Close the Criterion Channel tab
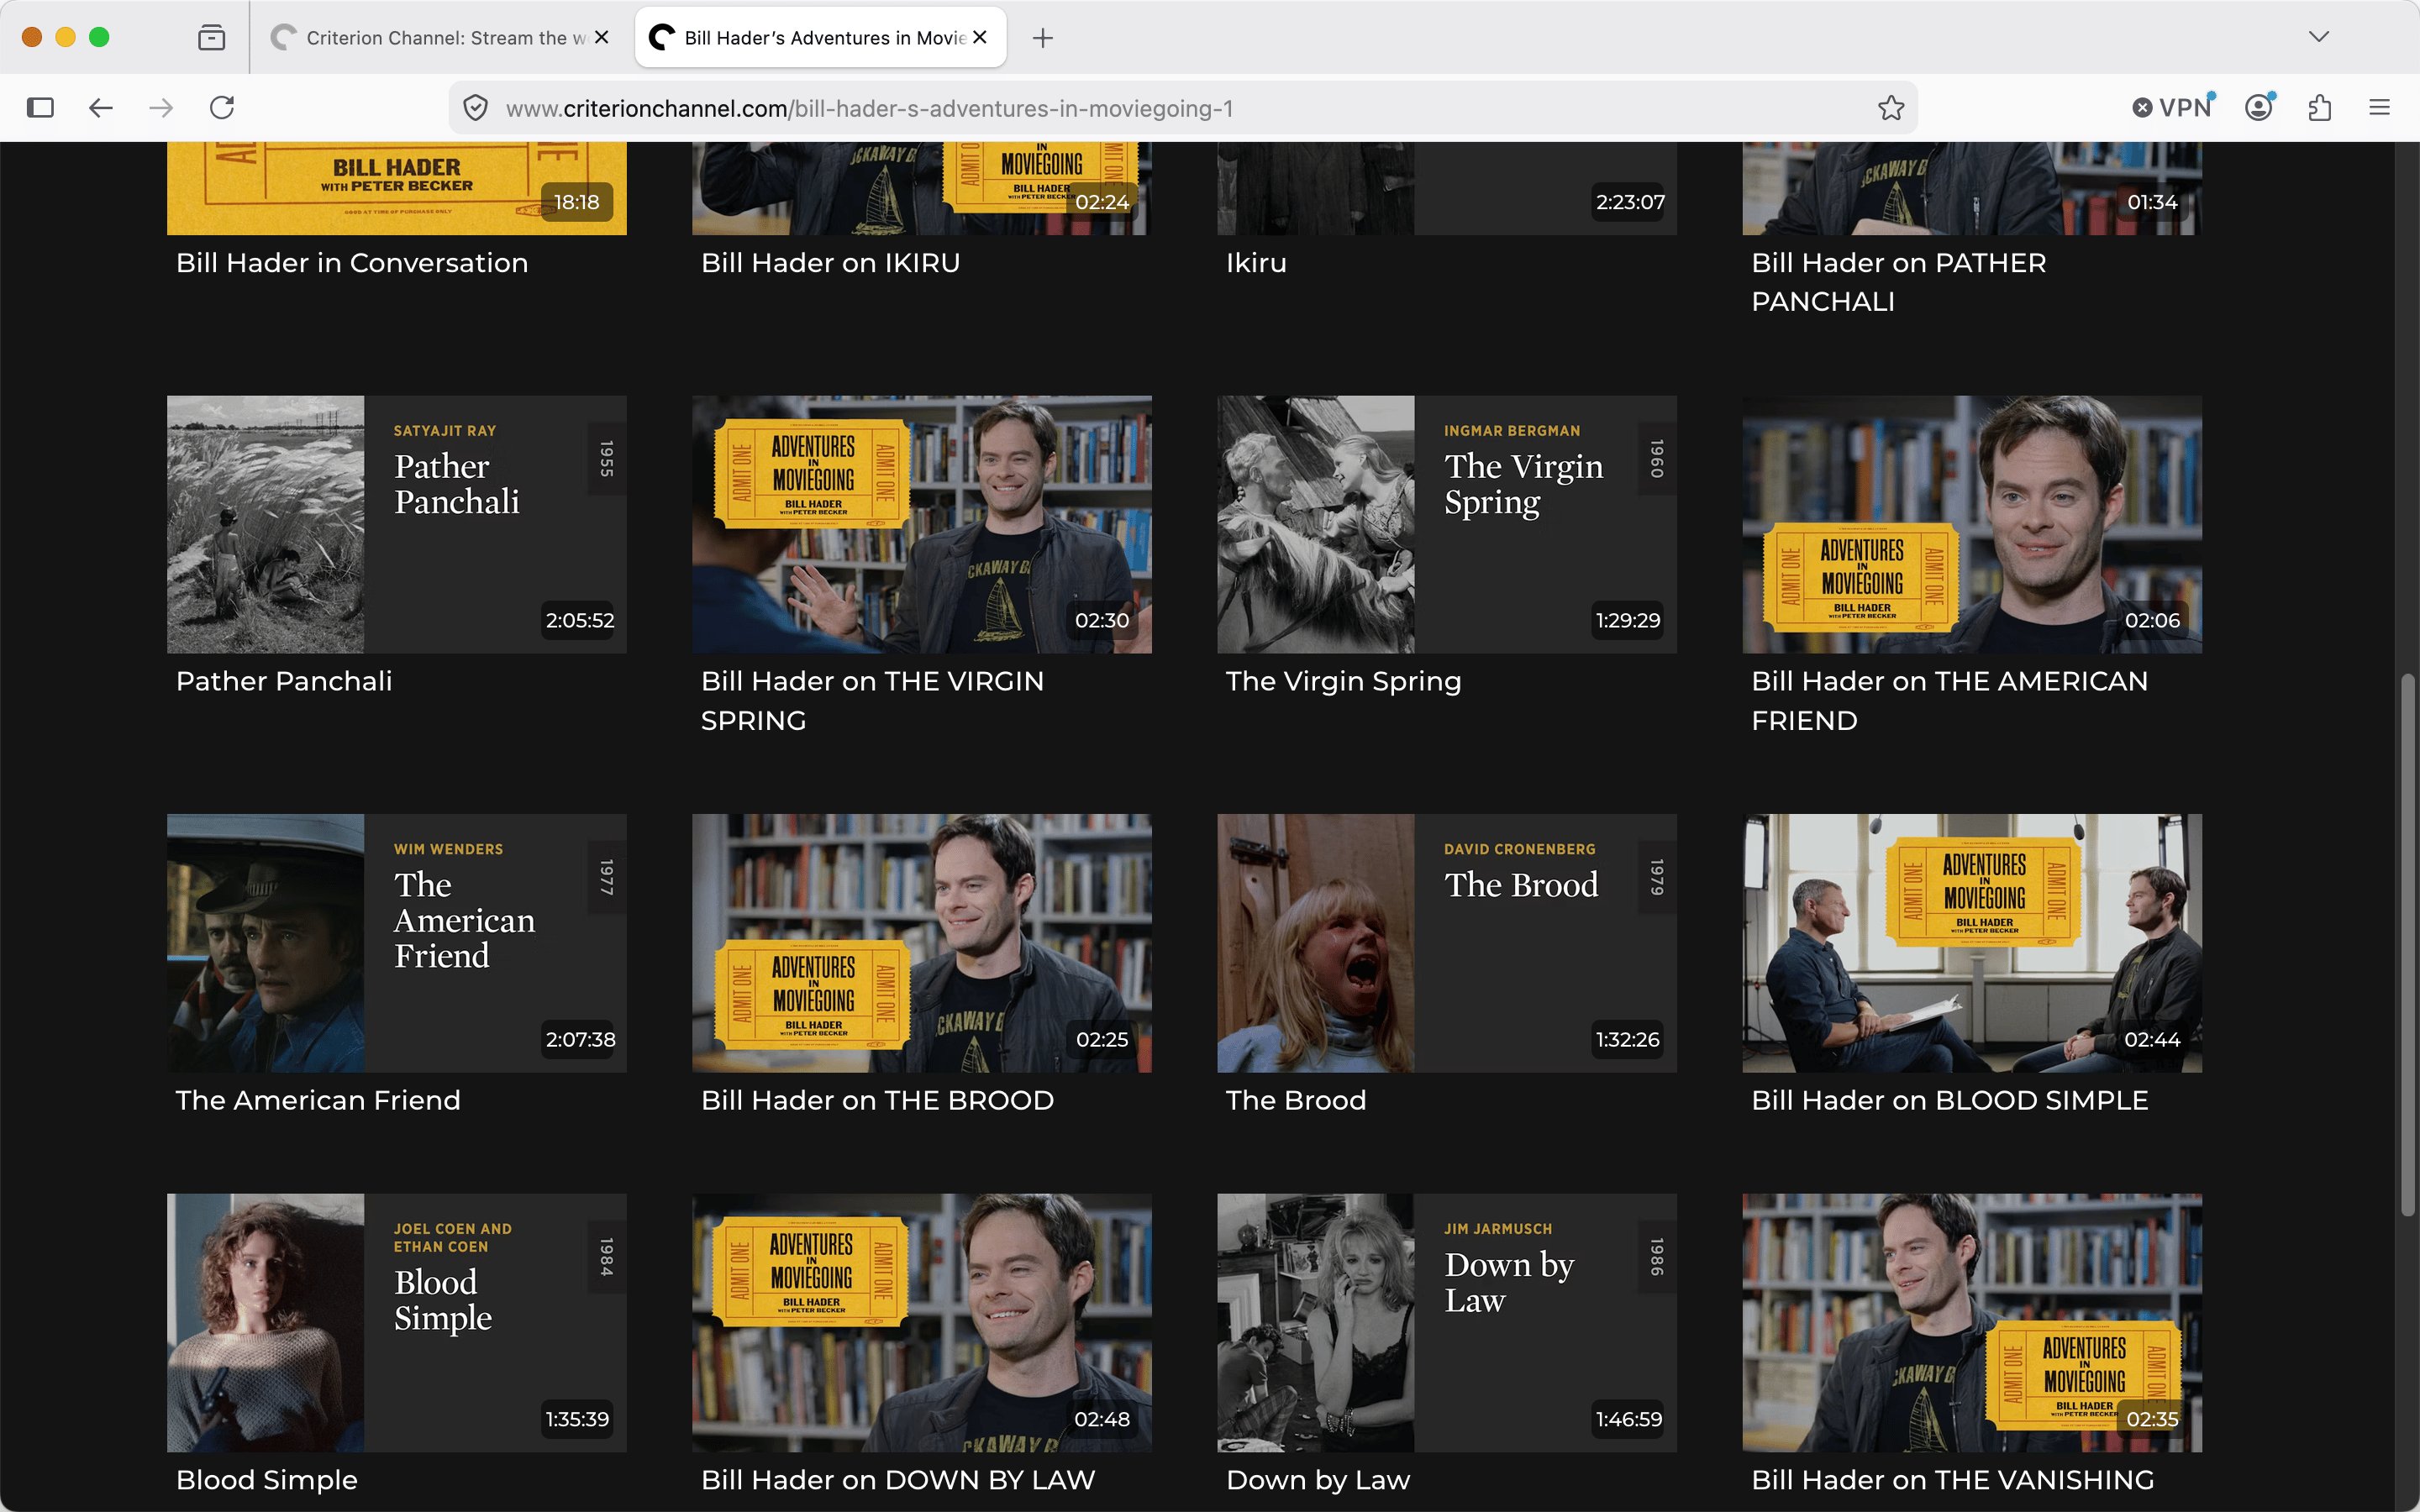 pos(601,37)
